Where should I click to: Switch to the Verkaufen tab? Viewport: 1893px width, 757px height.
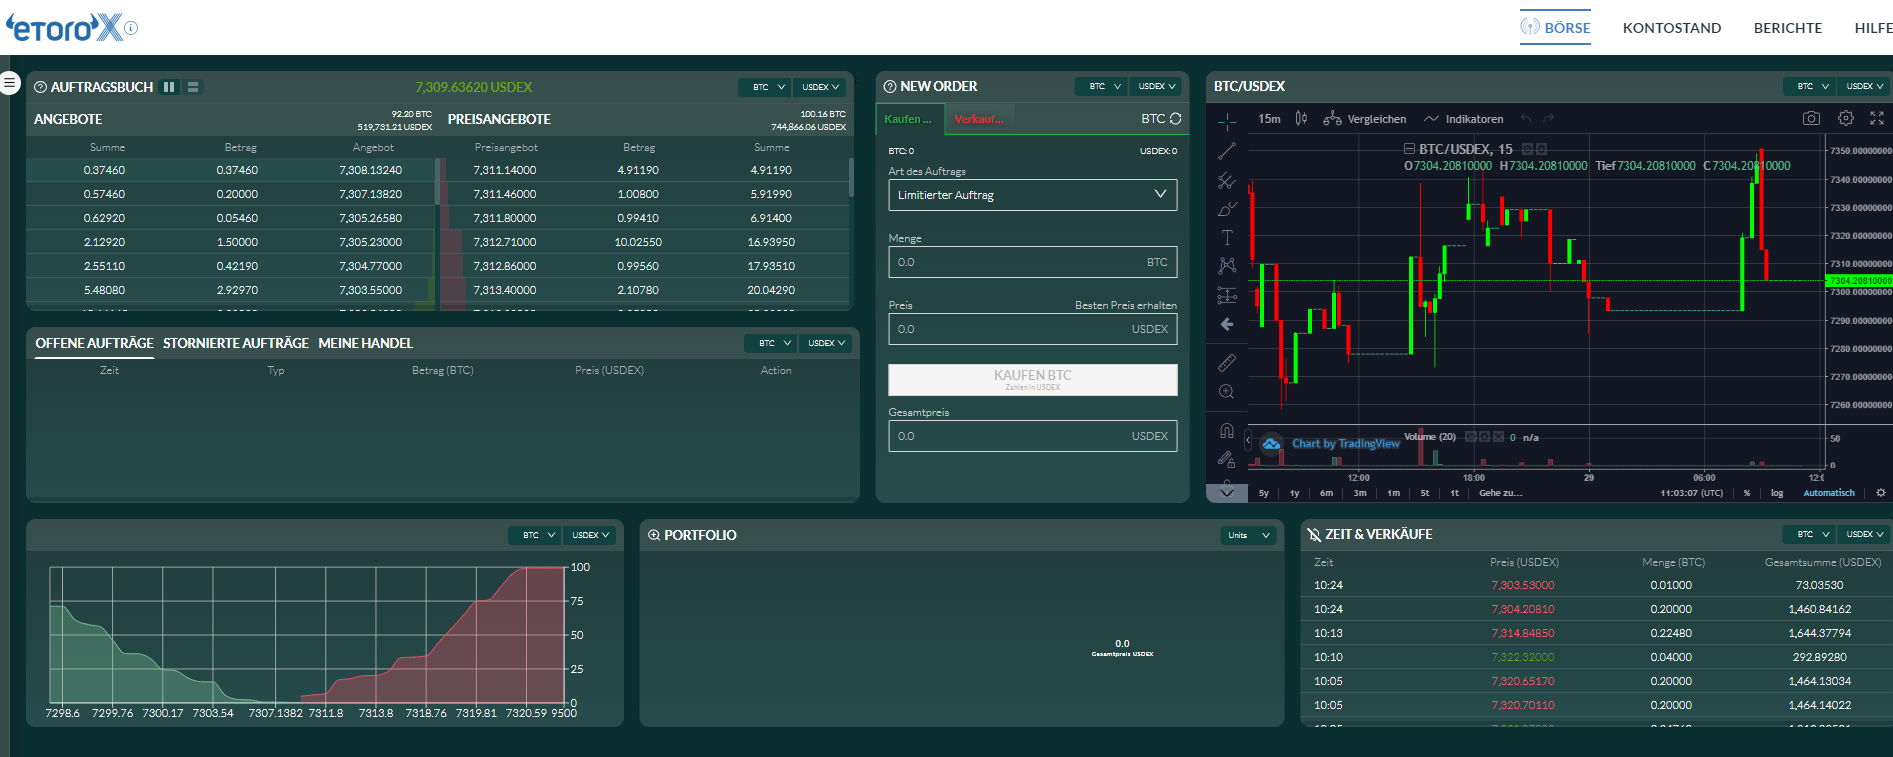[980, 119]
